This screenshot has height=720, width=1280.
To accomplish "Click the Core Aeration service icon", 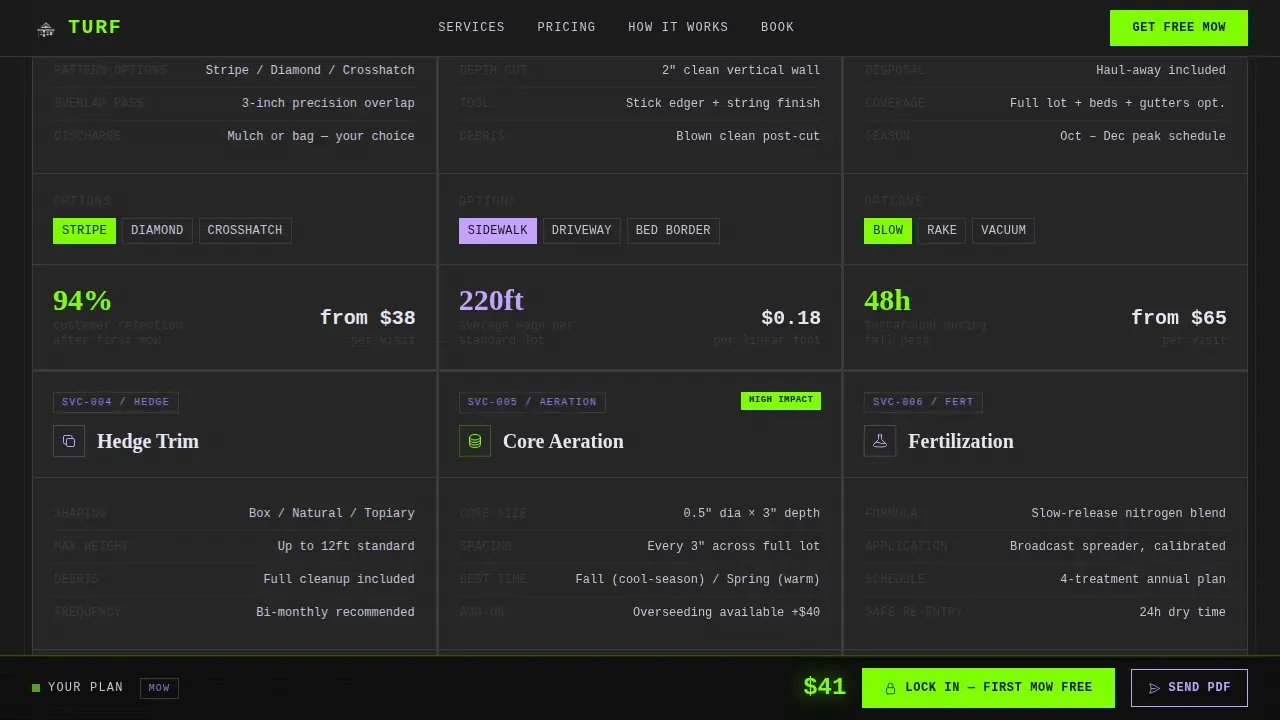I will click(x=475, y=441).
